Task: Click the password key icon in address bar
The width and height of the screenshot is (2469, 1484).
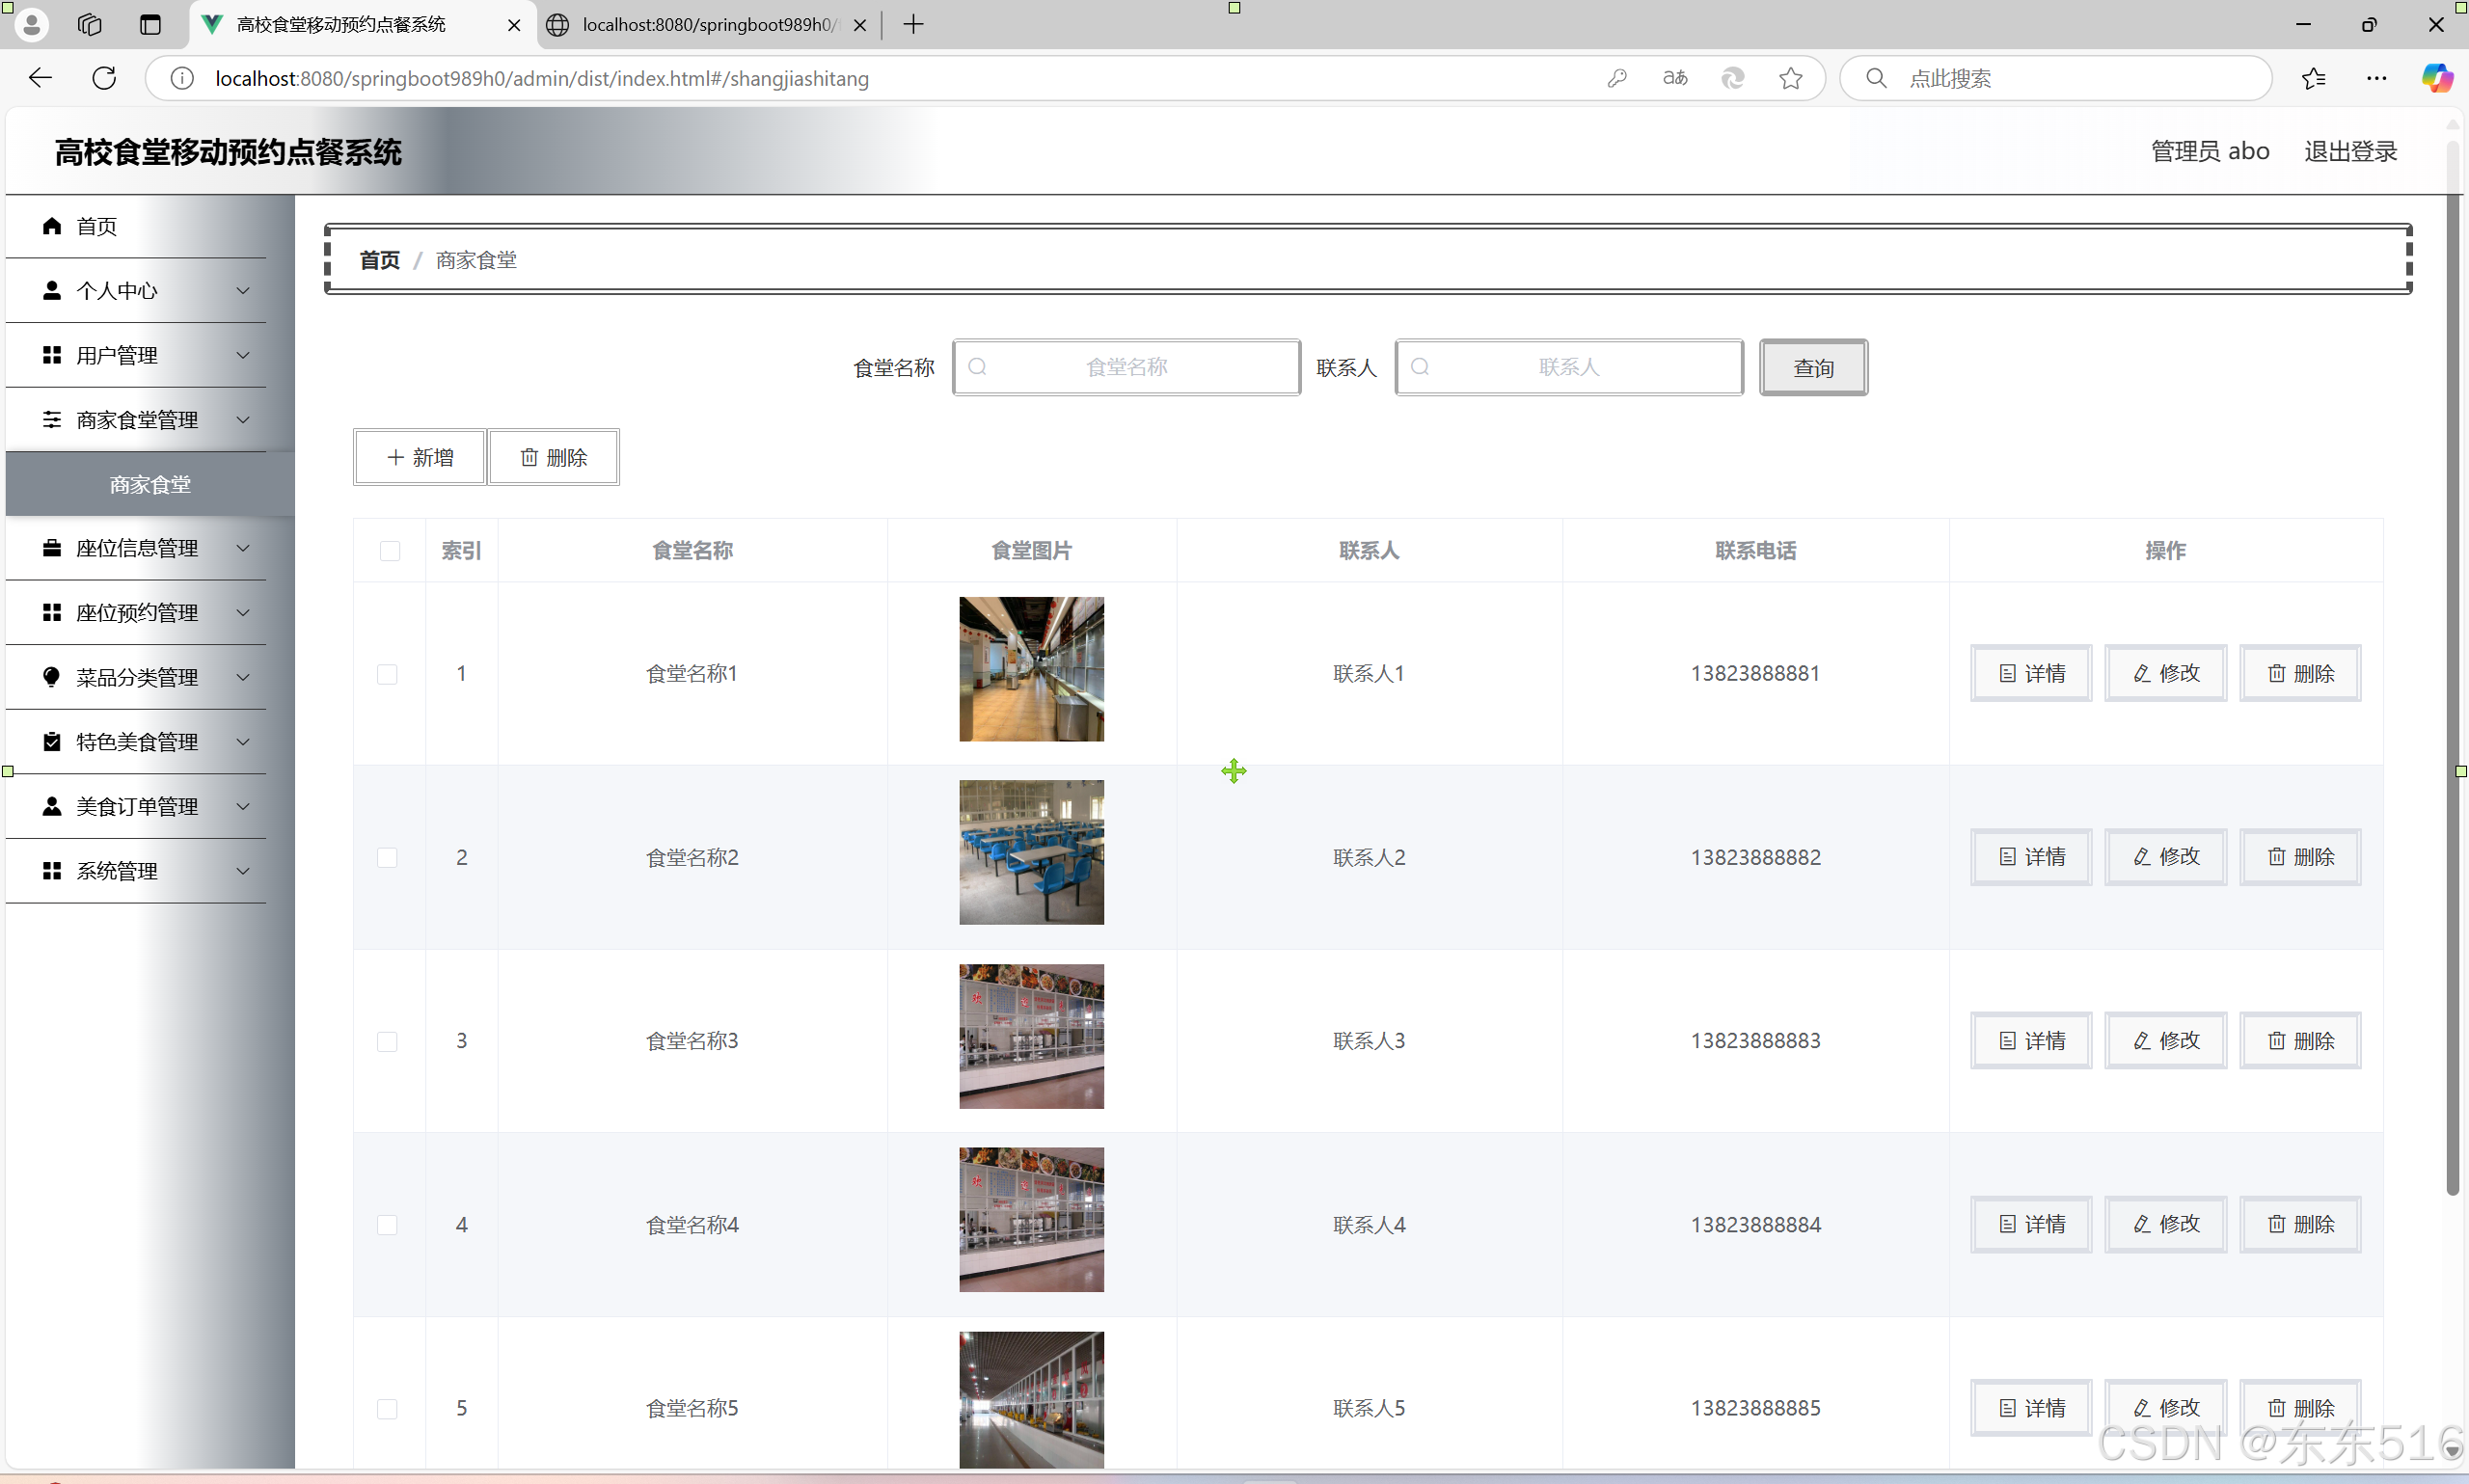Action: pyautogui.click(x=1616, y=78)
